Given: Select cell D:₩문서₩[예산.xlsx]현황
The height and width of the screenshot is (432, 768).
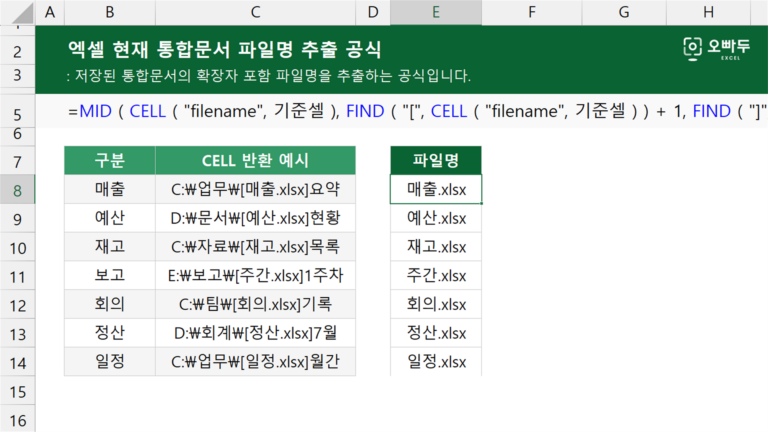Looking at the screenshot, I should (255, 218).
